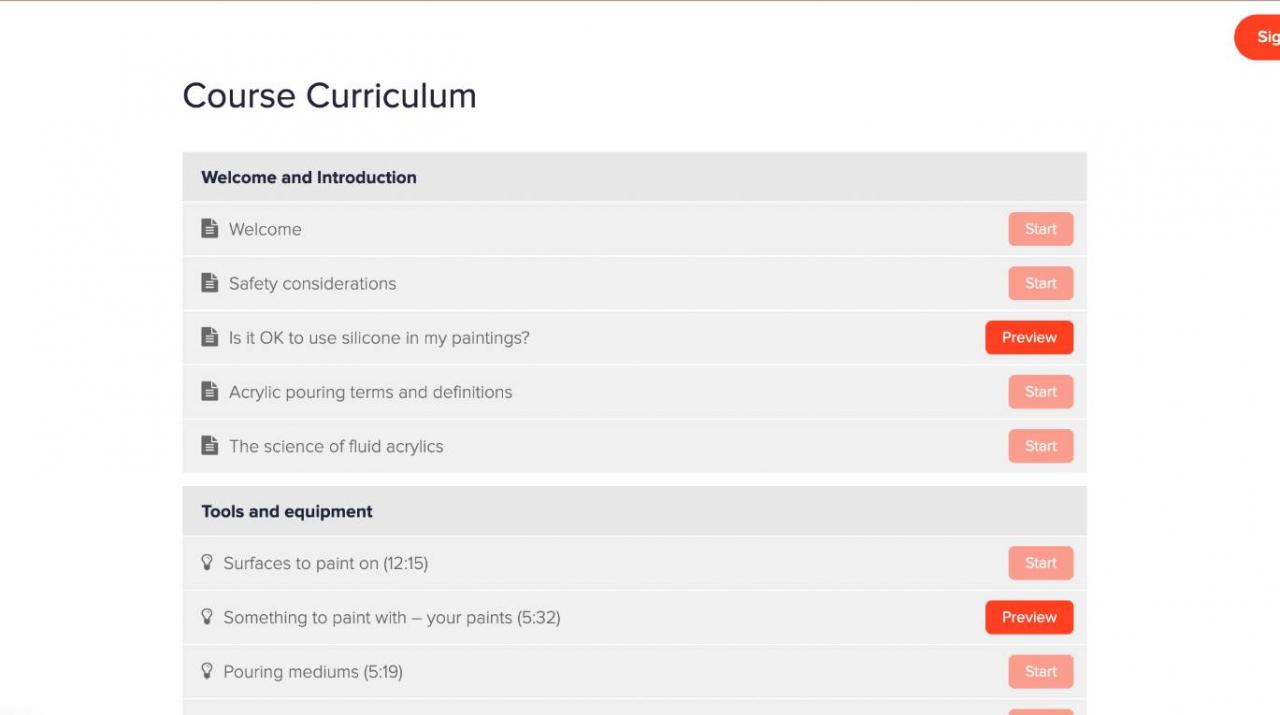Viewport: 1280px width, 715px height.
Task: Click document icon beside science of fluid acrylics
Action: coord(209,445)
